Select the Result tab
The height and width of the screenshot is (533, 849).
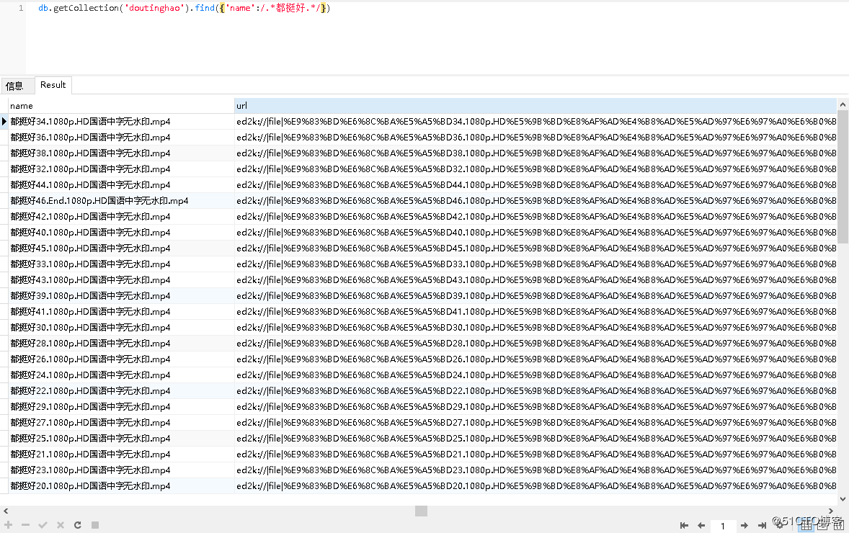53,85
